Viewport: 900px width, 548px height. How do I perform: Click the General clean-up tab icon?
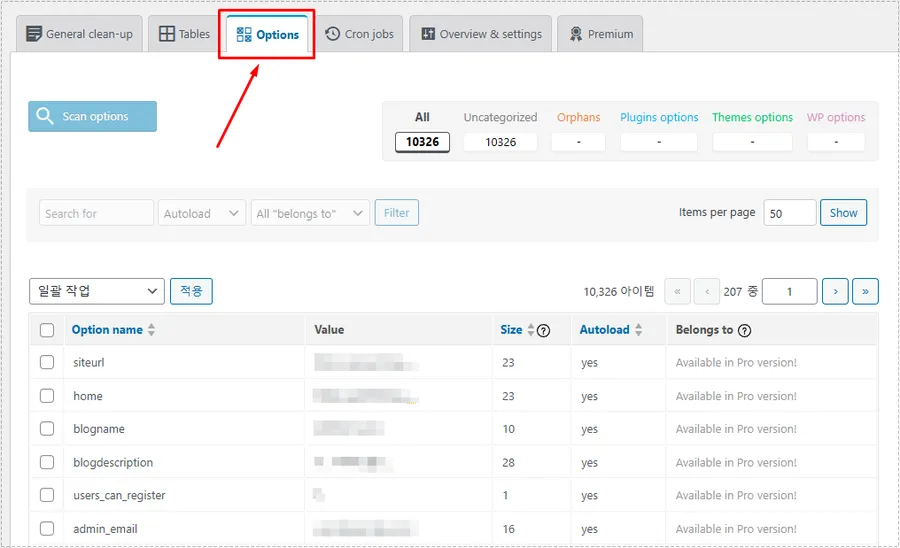pos(34,34)
